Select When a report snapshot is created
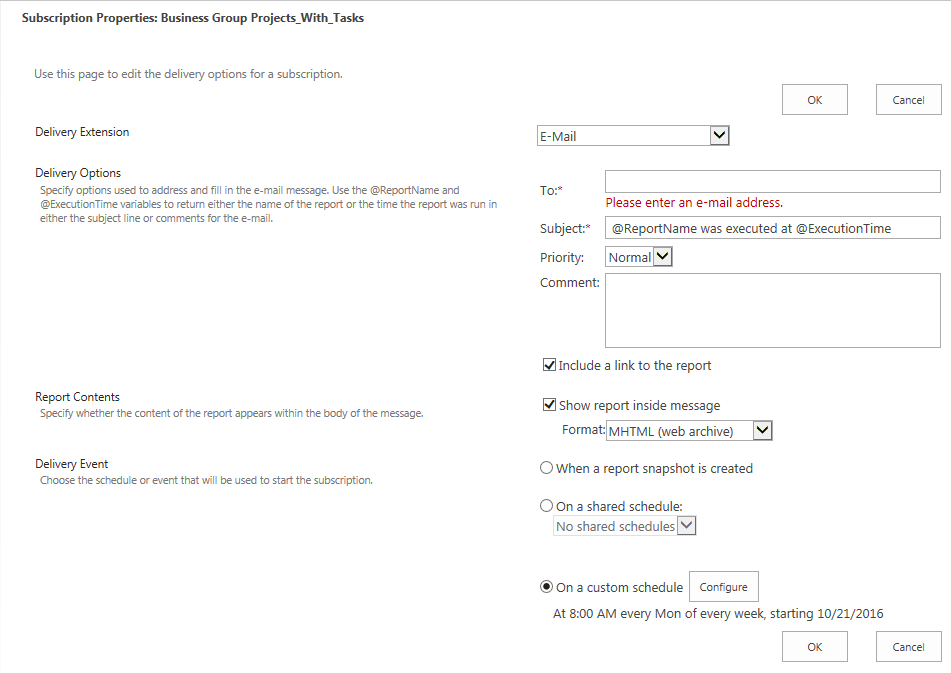Screen dimensions: 951x673 [x=546, y=468]
